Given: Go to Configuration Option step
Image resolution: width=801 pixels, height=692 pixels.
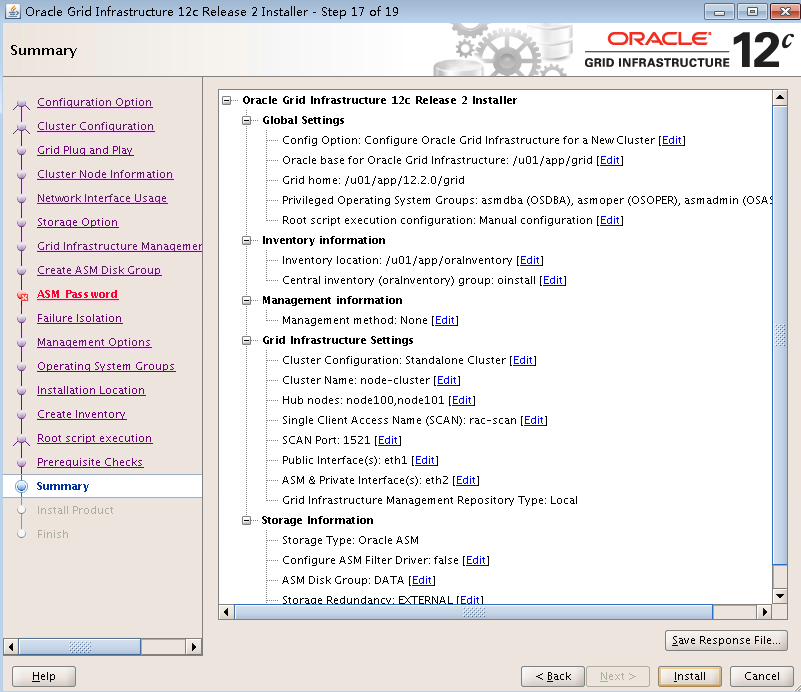Looking at the screenshot, I should click(x=95, y=102).
